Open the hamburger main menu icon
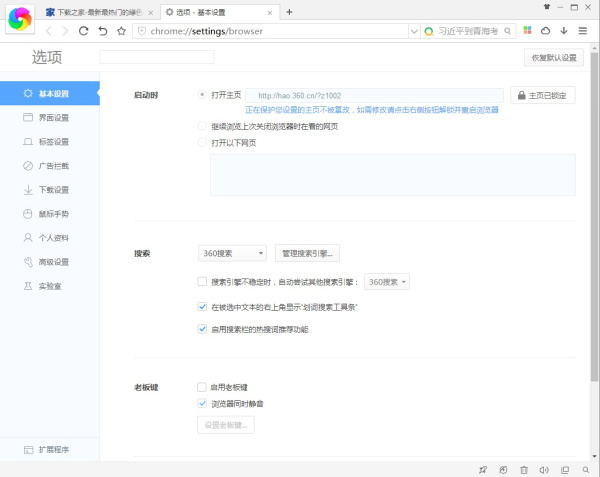This screenshot has height=477, width=600. point(583,31)
